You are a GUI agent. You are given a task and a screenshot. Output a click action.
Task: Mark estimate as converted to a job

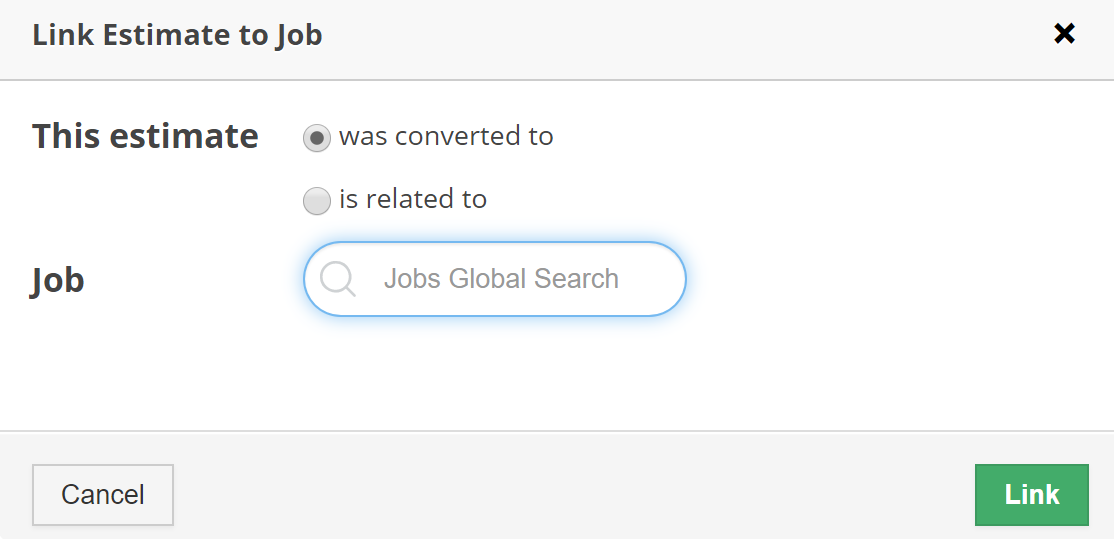click(317, 138)
